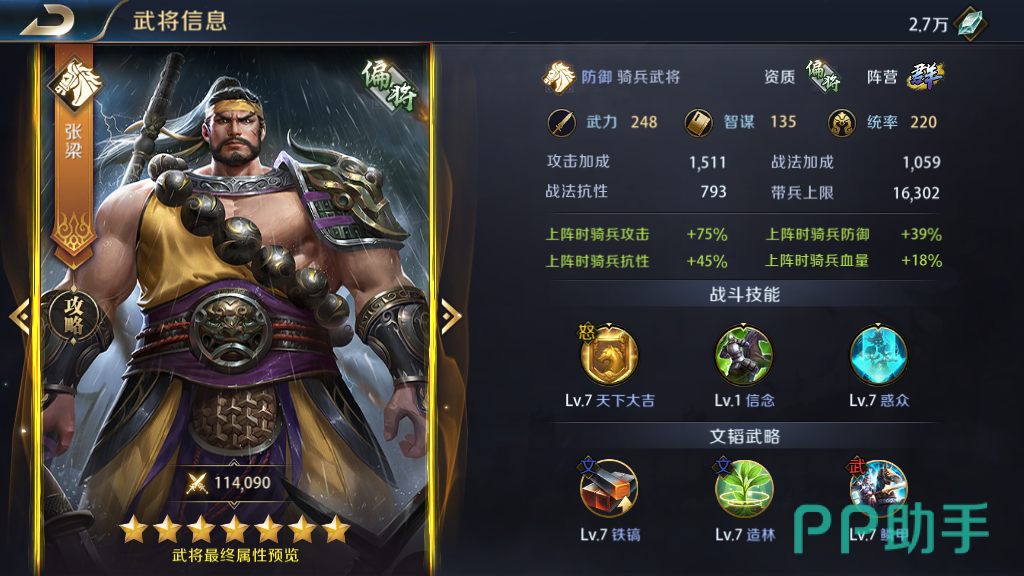Go to next general with right arrow
Screen dimensions: 1024x576
(451, 316)
